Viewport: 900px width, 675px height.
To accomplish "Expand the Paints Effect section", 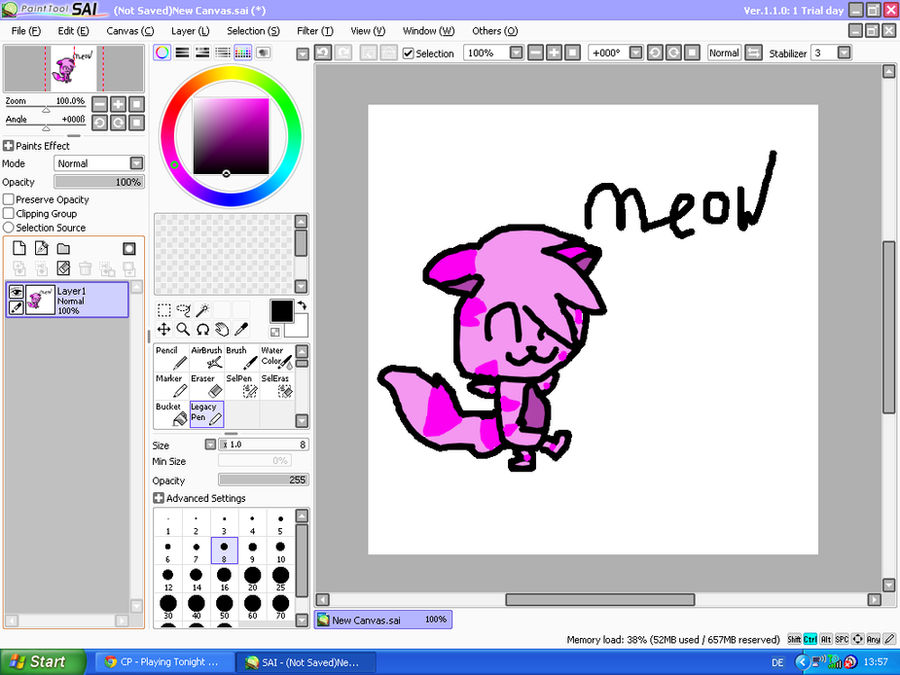I will pos(8,146).
